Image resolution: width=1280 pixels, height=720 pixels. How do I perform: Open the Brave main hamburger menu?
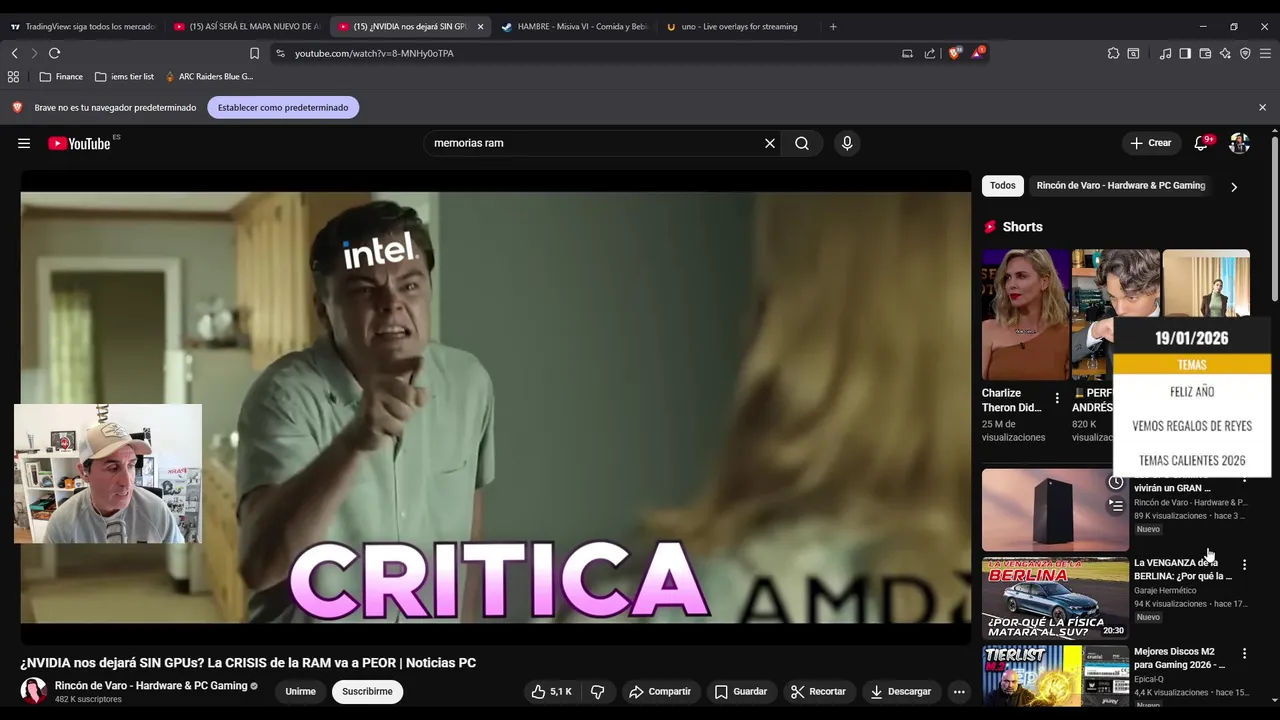[1265, 53]
